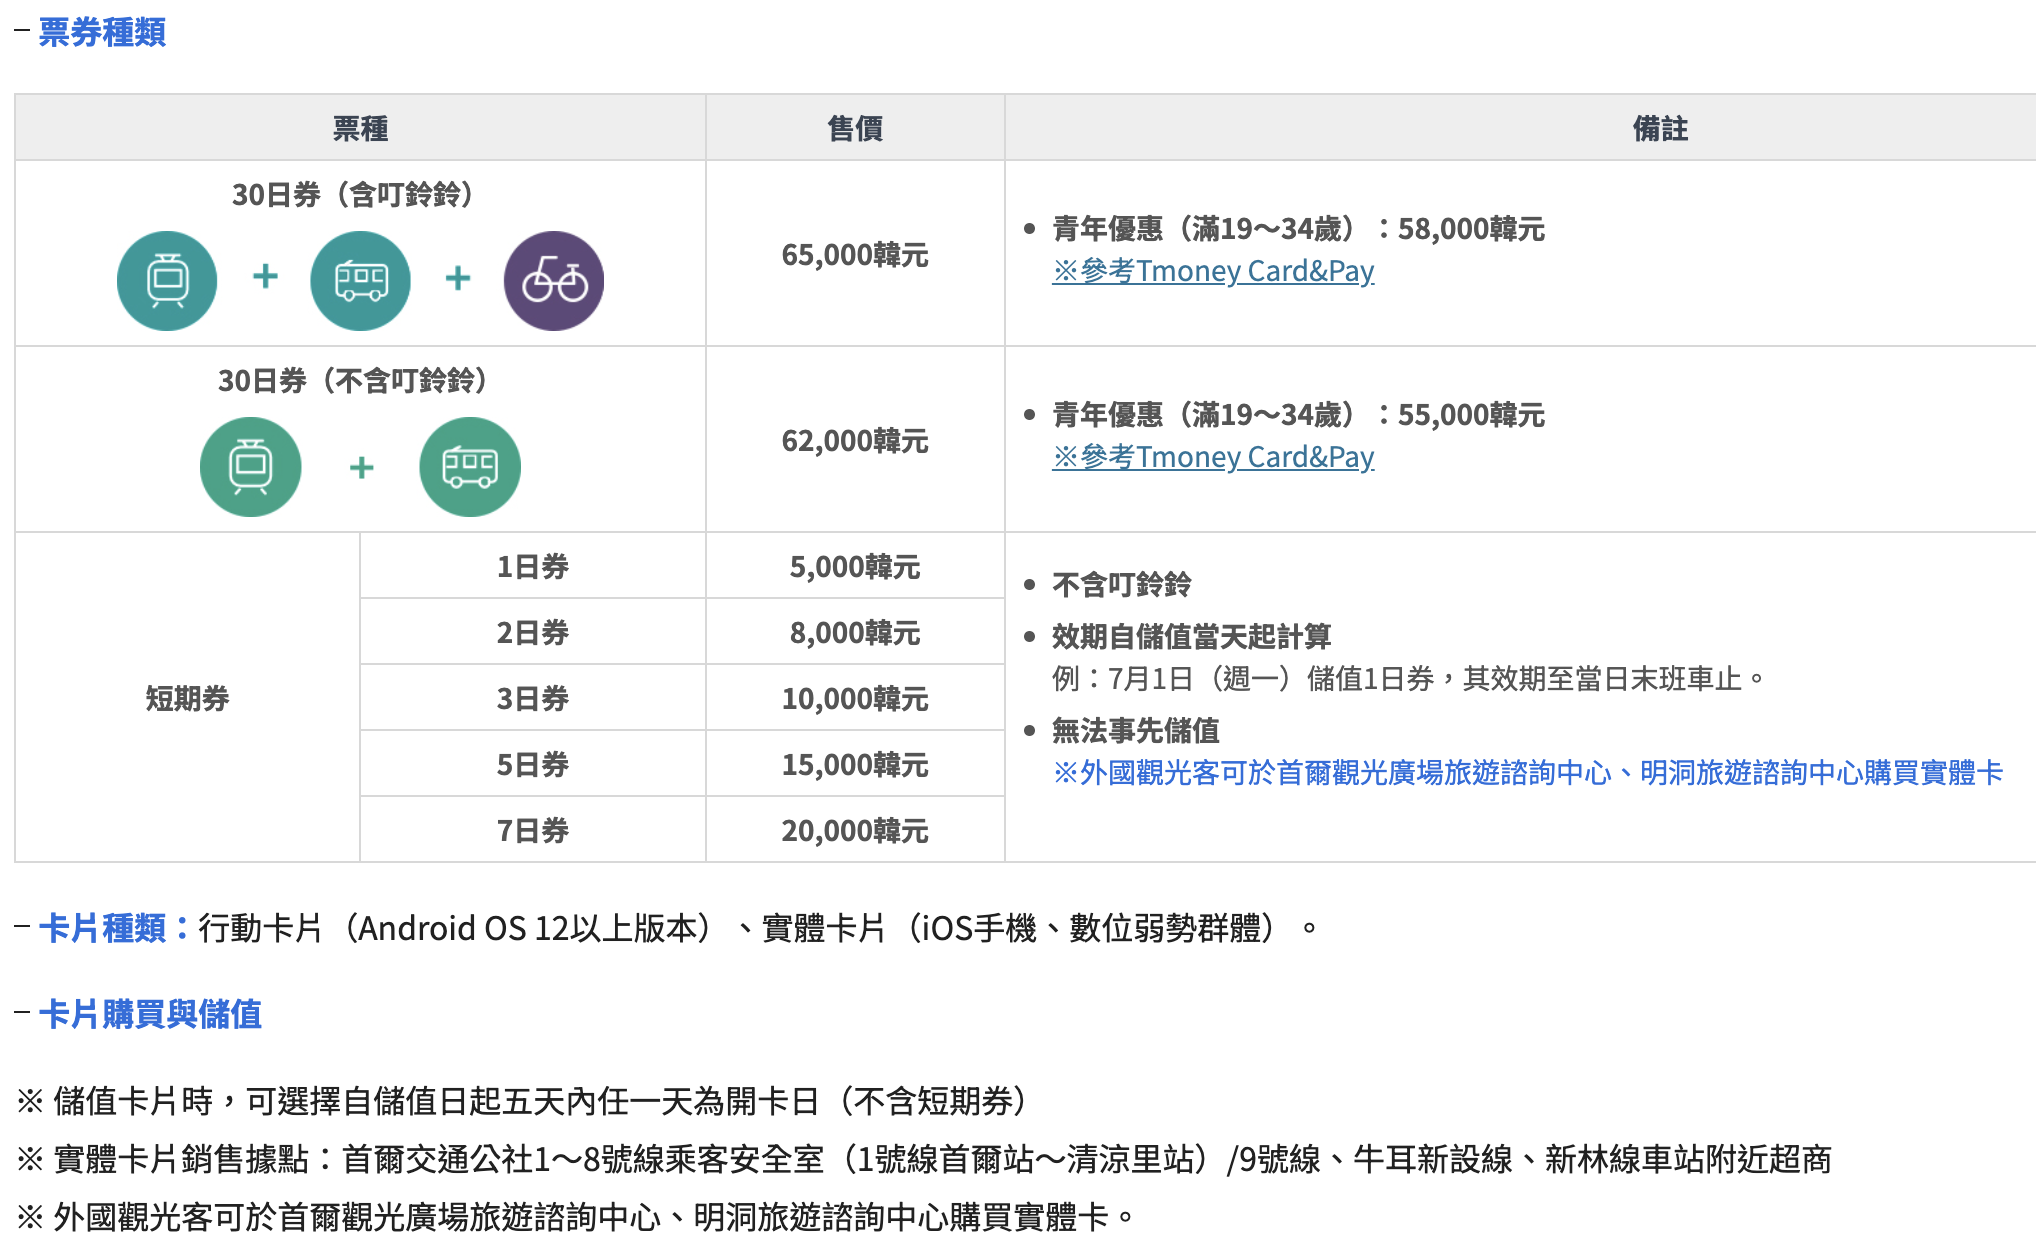Click the note starting ※ 儲值卡片時

click(x=528, y=1101)
